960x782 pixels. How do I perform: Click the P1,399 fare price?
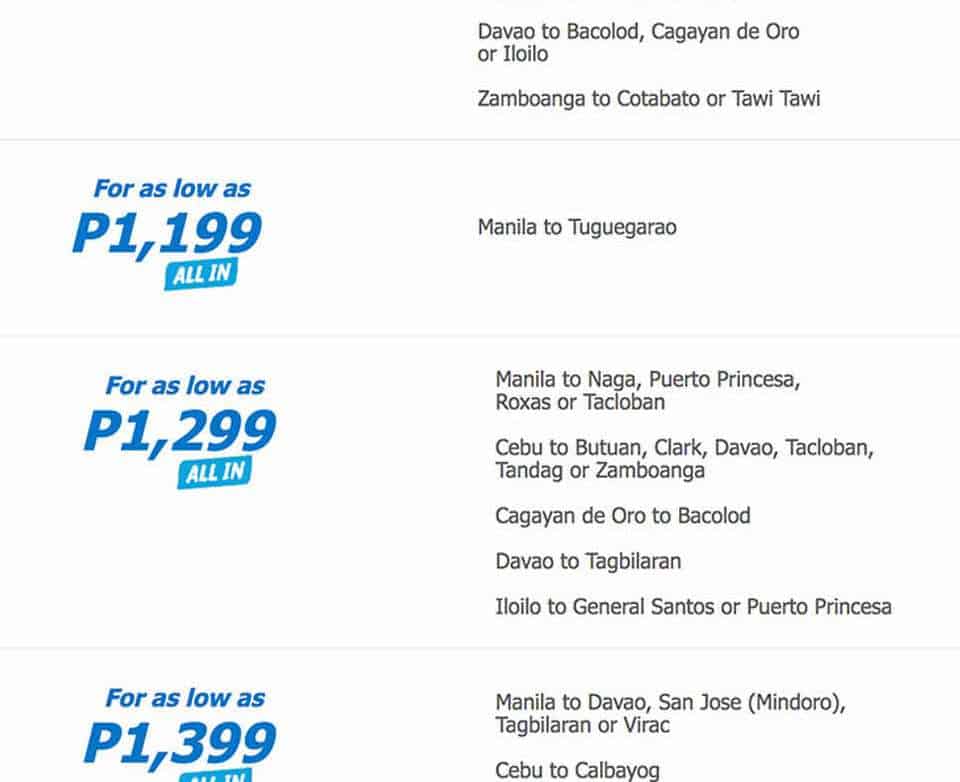(x=180, y=743)
